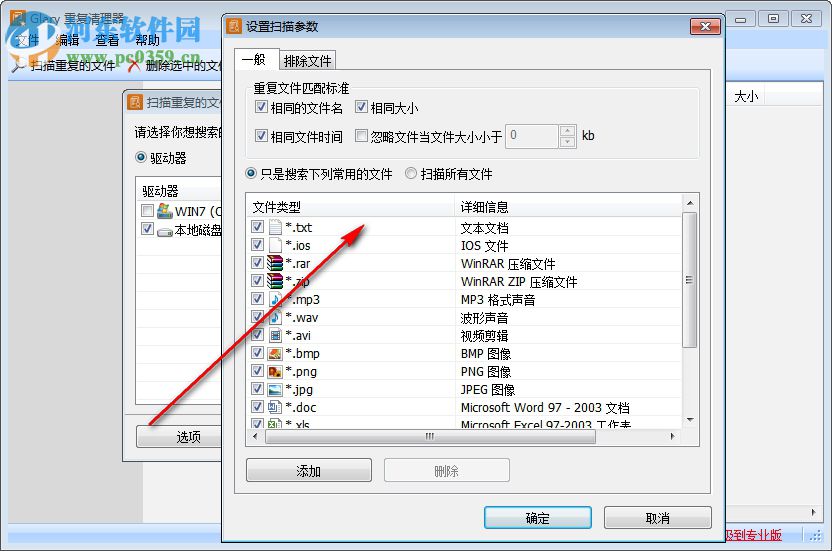Click the text MP3 格式声音

pos(498,300)
